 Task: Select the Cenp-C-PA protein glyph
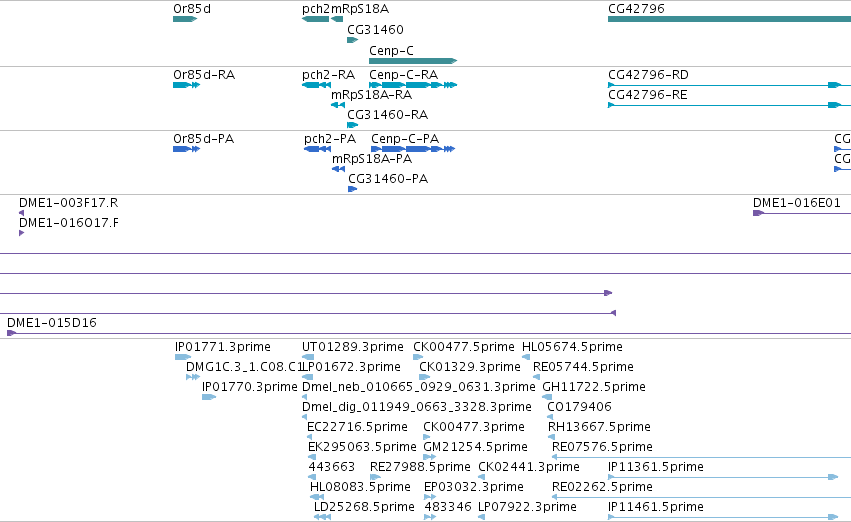(413, 149)
